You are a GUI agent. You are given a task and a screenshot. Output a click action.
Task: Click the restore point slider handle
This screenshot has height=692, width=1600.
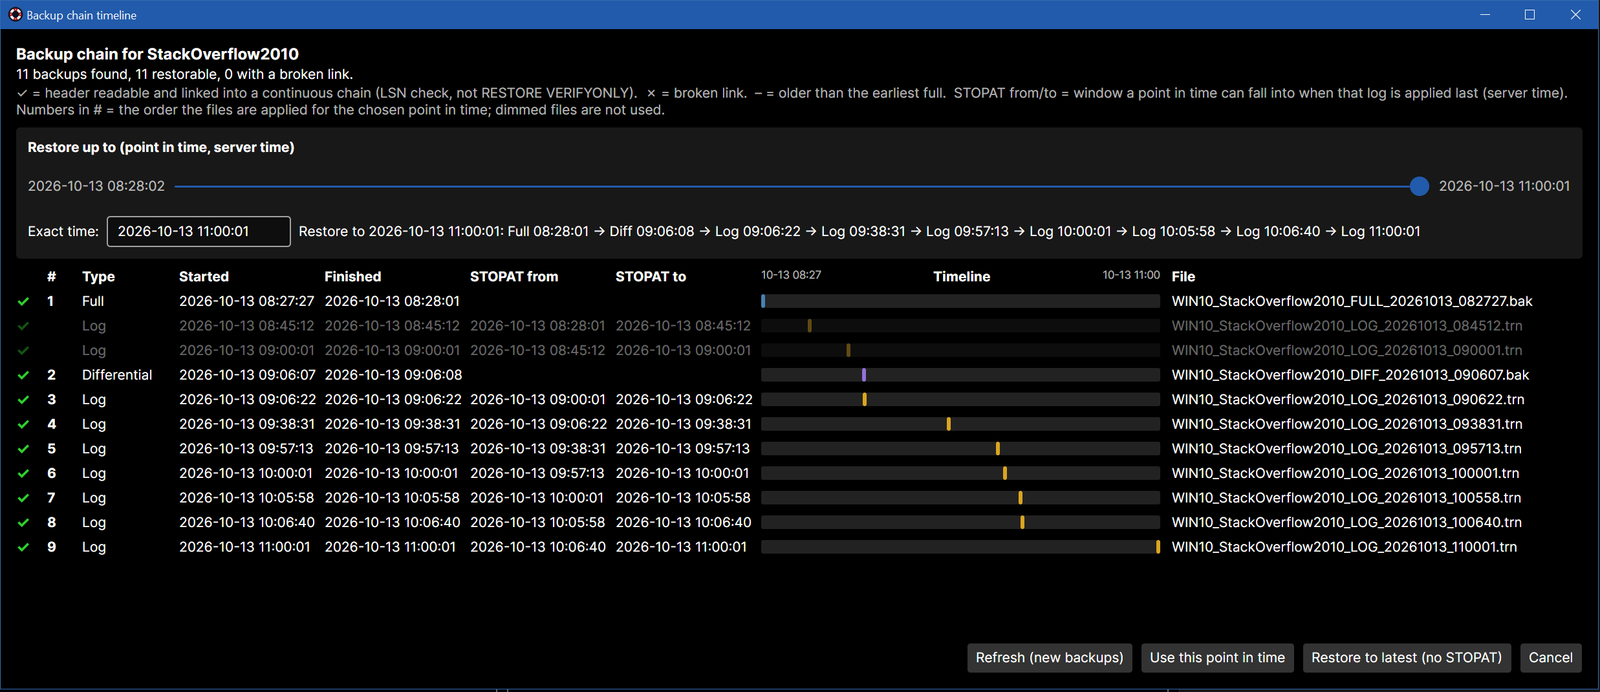click(x=1419, y=186)
